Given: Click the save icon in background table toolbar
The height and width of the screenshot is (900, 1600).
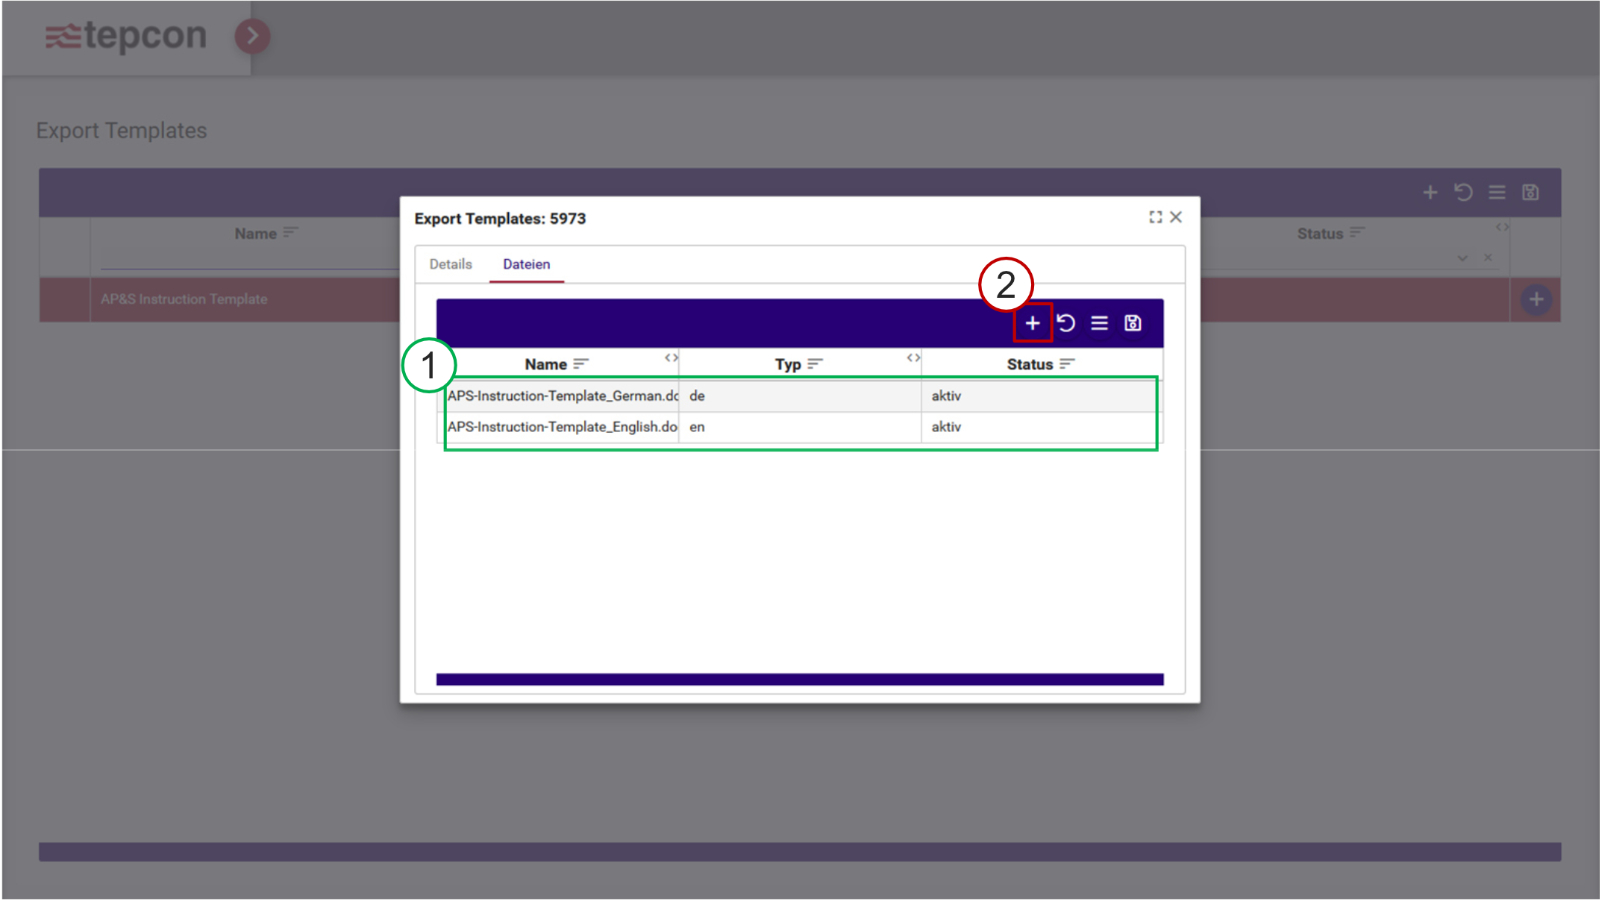Looking at the screenshot, I should click(x=1530, y=192).
